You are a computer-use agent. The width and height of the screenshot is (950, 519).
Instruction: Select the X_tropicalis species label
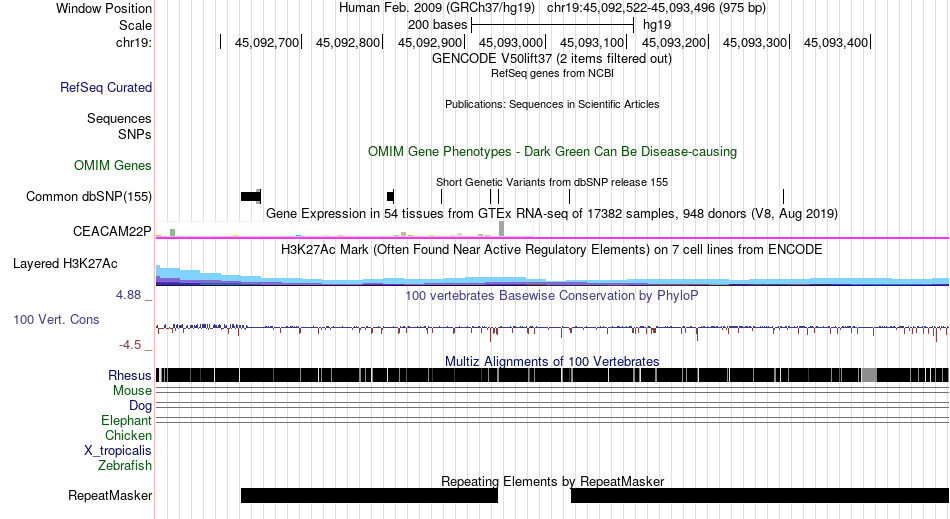coord(118,451)
